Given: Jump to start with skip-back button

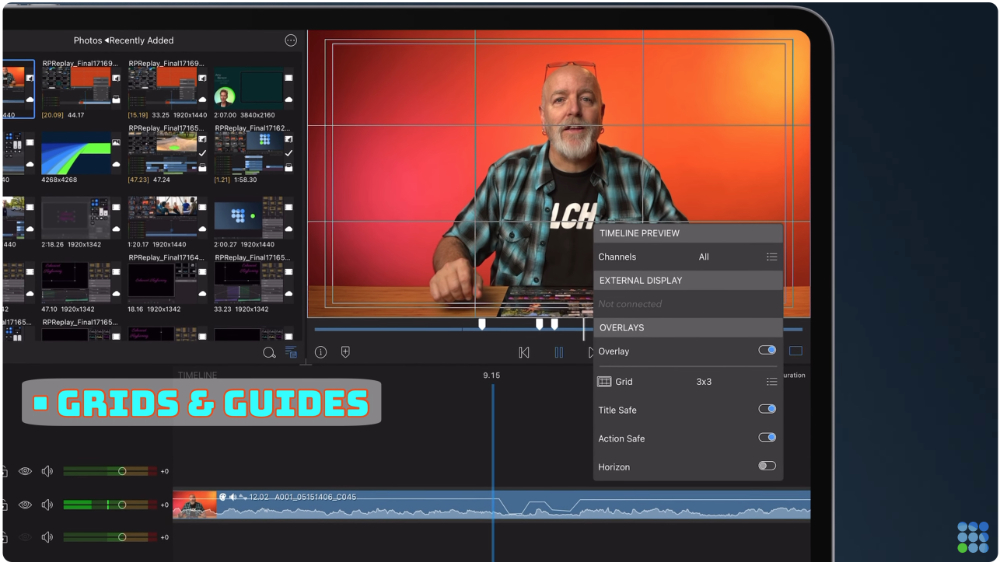Looking at the screenshot, I should click(x=524, y=352).
